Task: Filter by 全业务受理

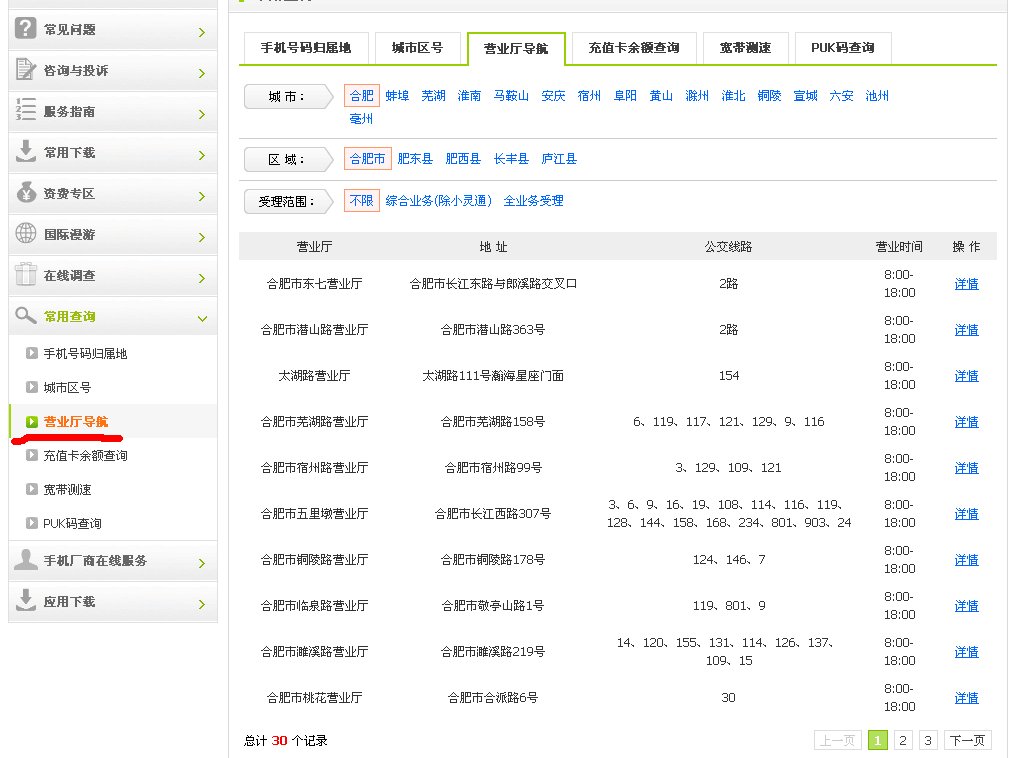Action: pos(533,201)
